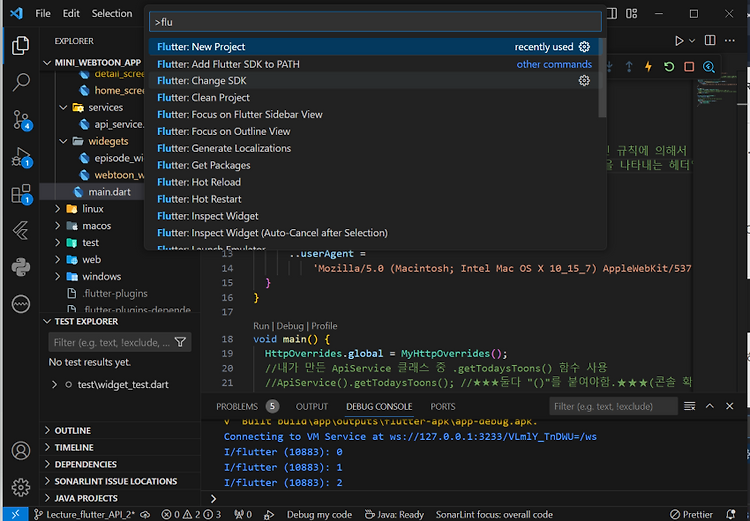Open the Customize Layout icon

coord(631,13)
